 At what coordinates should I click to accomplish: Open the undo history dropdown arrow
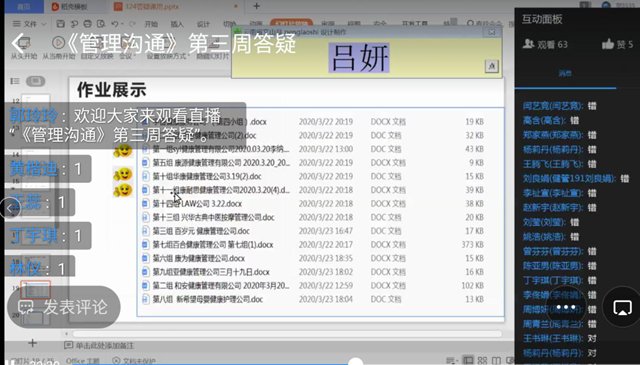tap(123, 24)
